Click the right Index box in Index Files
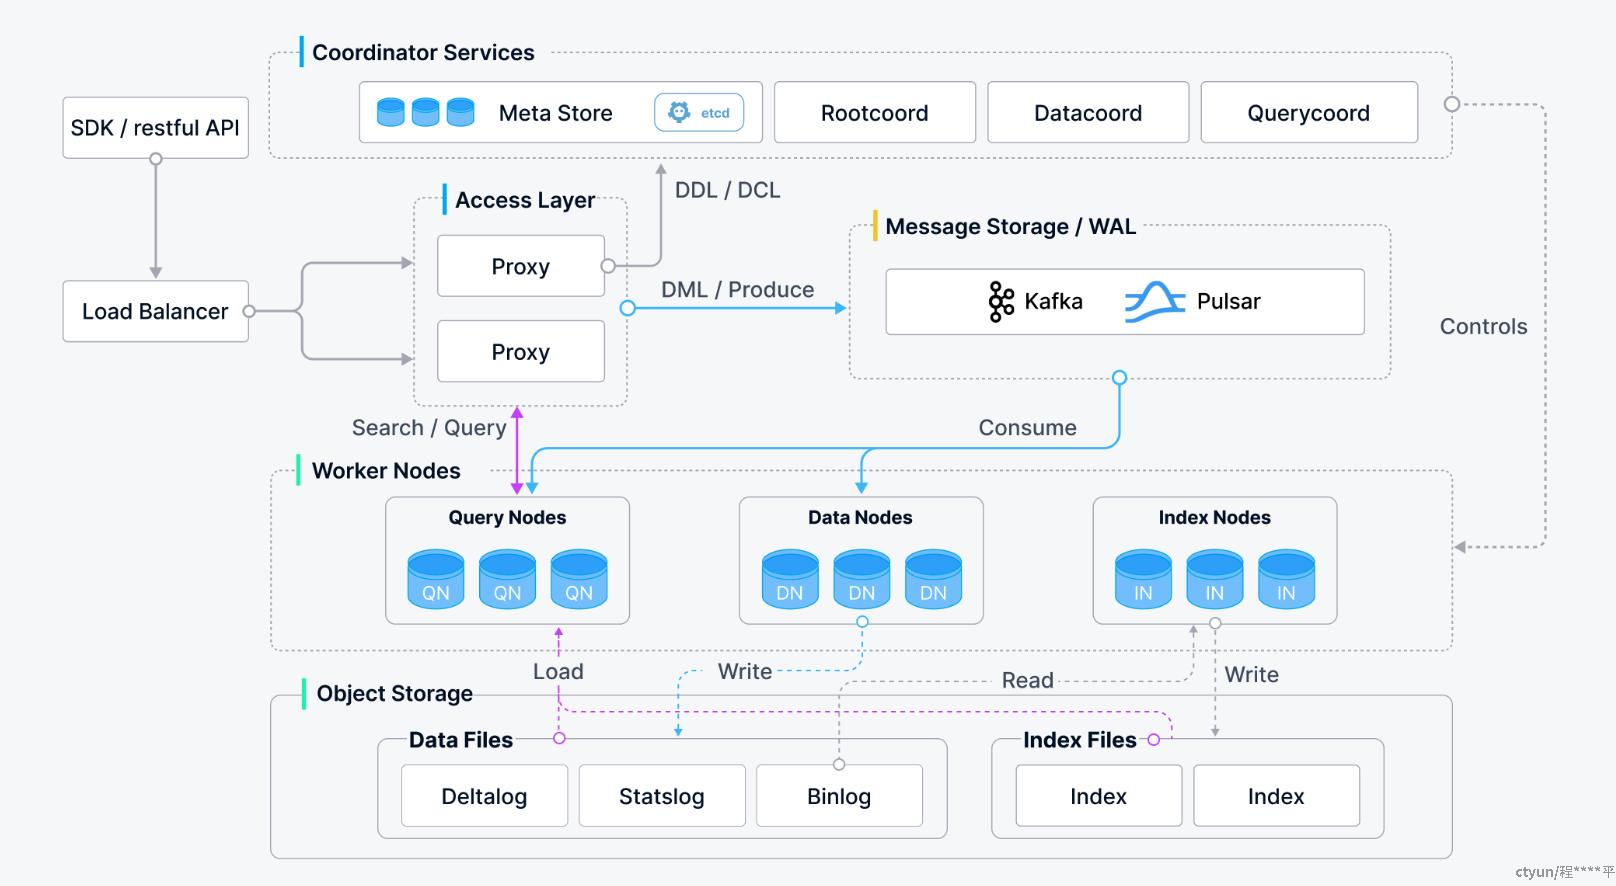Image resolution: width=1616 pixels, height=886 pixels. [x=1276, y=796]
